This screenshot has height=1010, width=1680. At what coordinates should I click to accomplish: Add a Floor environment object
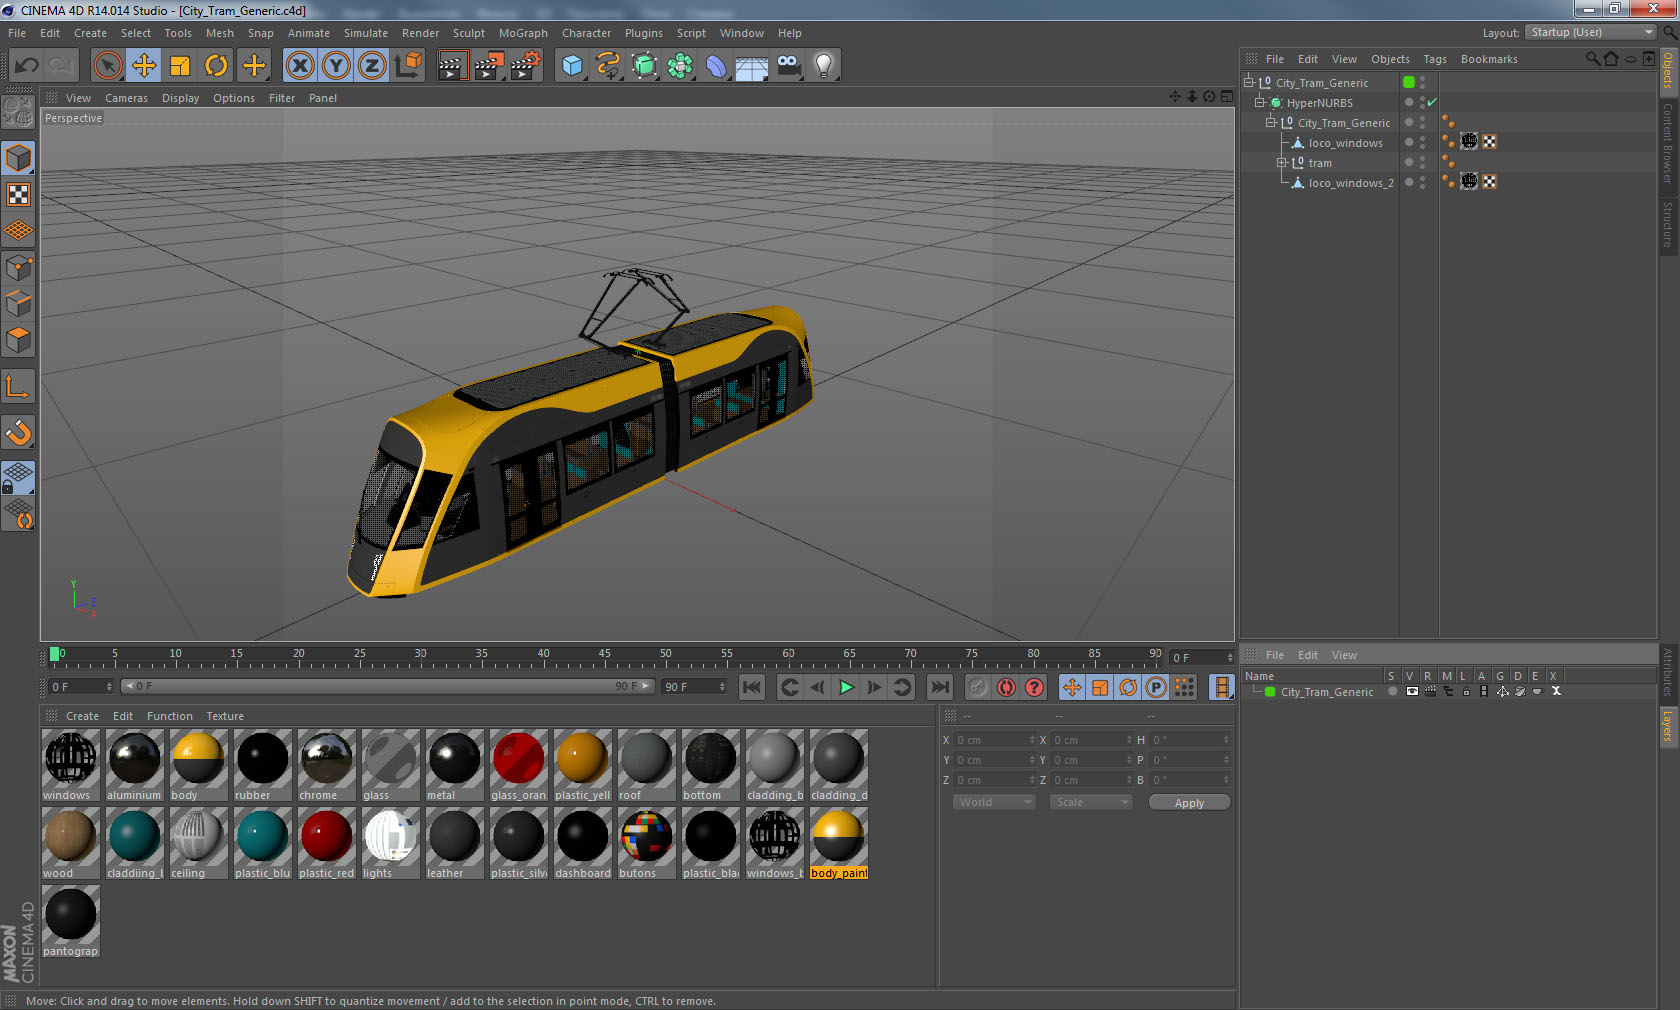752,66
